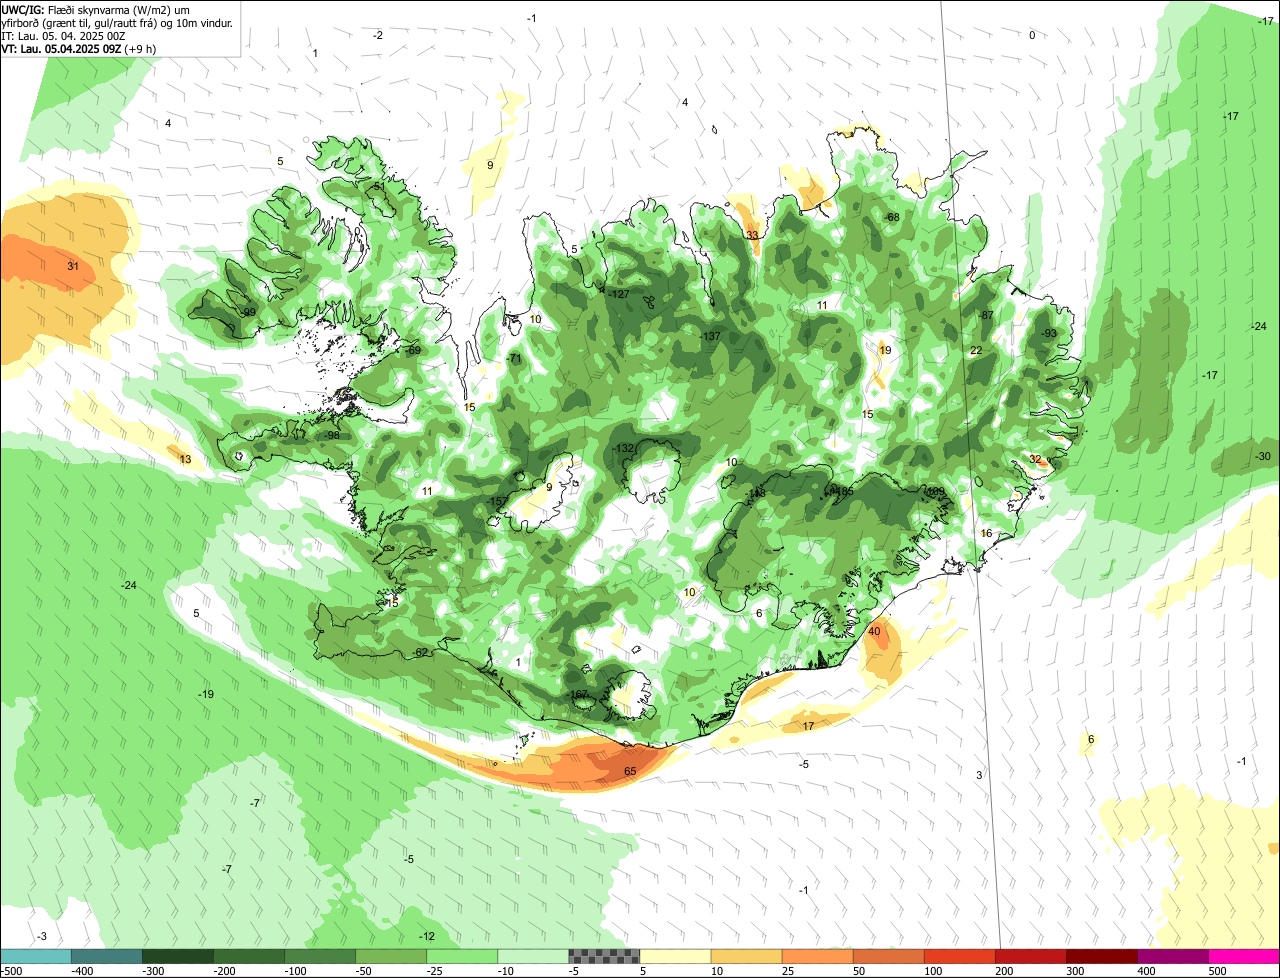Click the legend label -100
The image size is (1280, 978).
[295, 971]
